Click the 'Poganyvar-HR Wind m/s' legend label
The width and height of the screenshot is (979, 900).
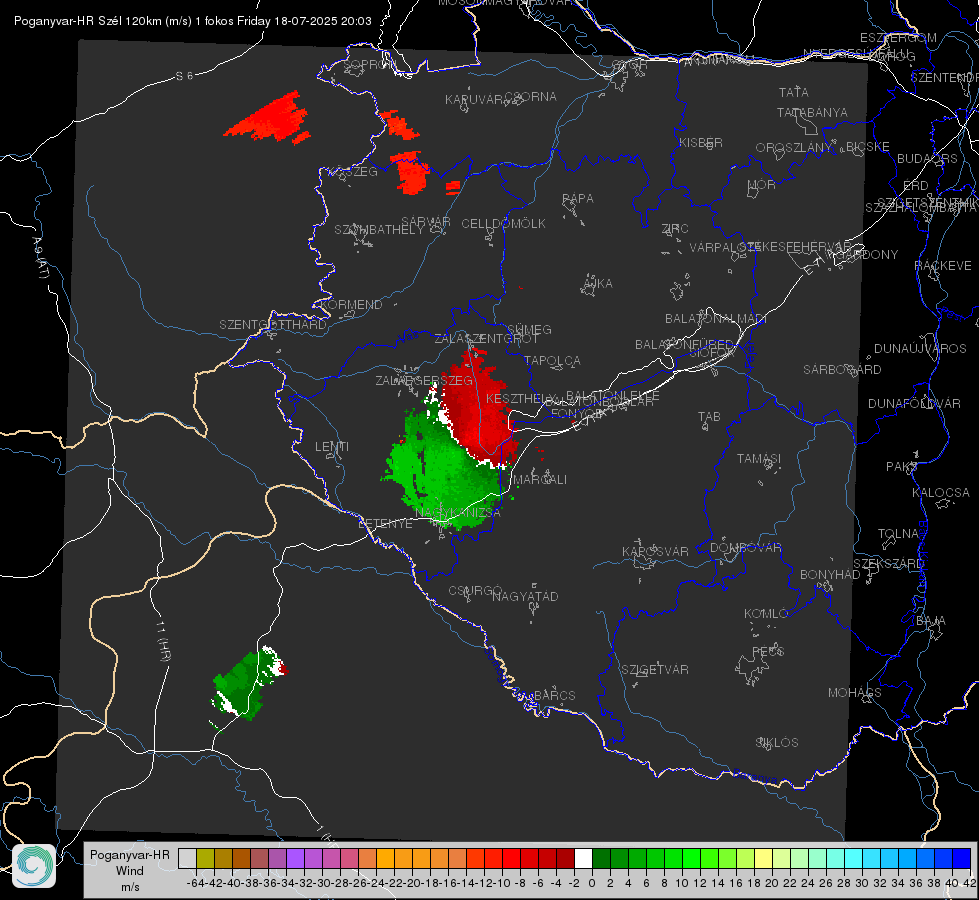[130, 871]
